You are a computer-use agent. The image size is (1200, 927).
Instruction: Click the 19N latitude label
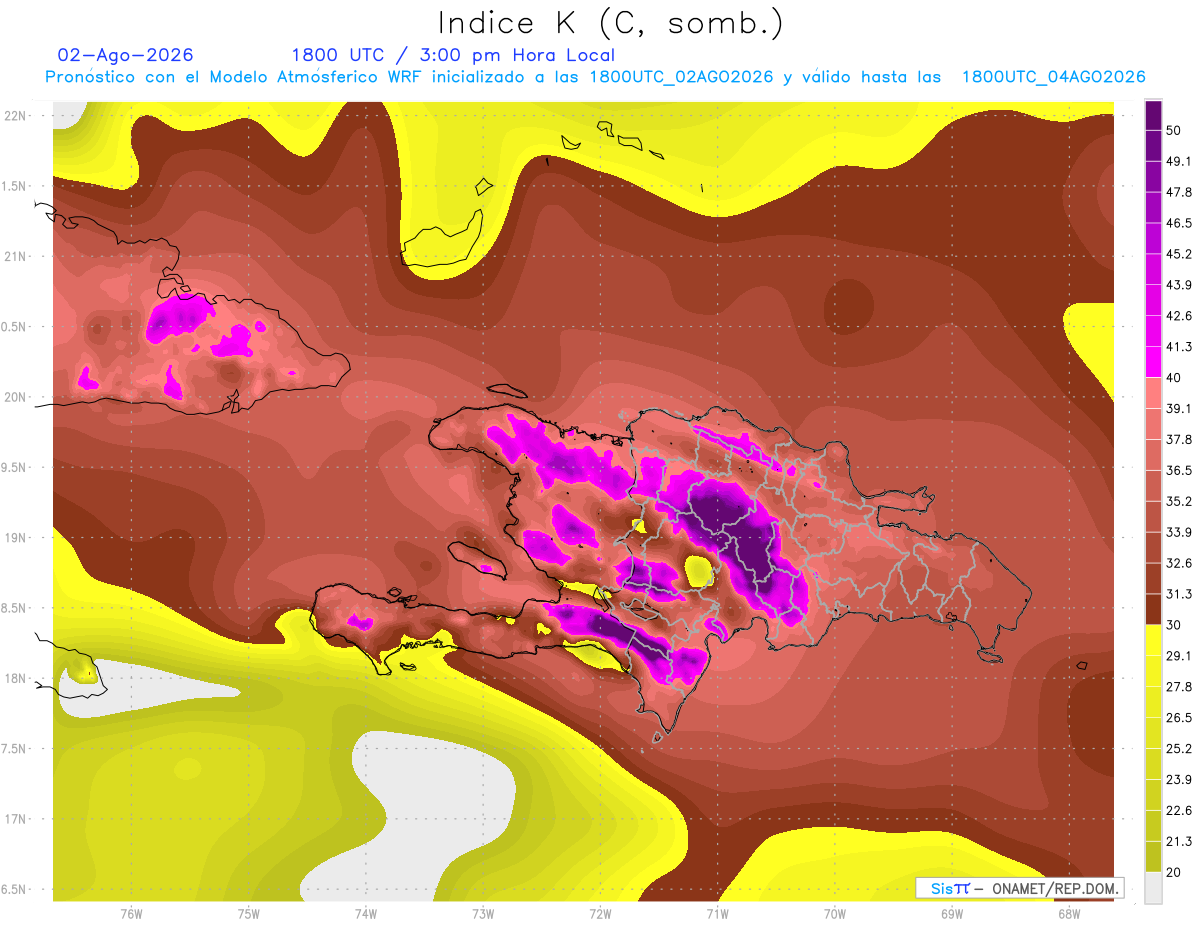(16, 538)
